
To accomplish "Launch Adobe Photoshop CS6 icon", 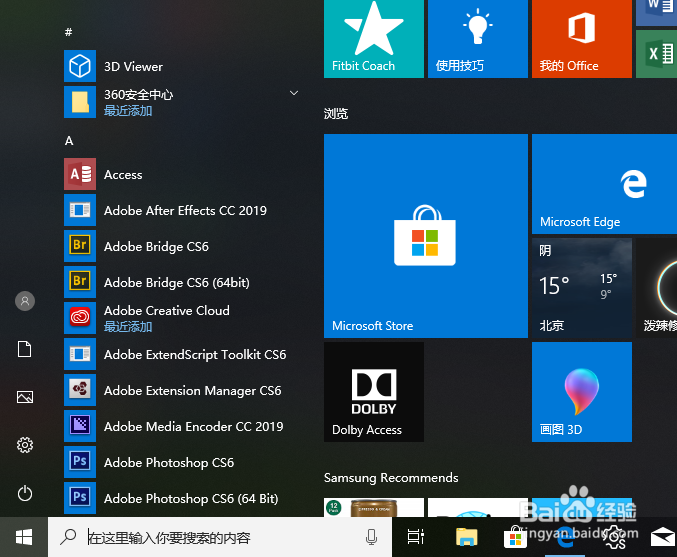I will point(80,462).
